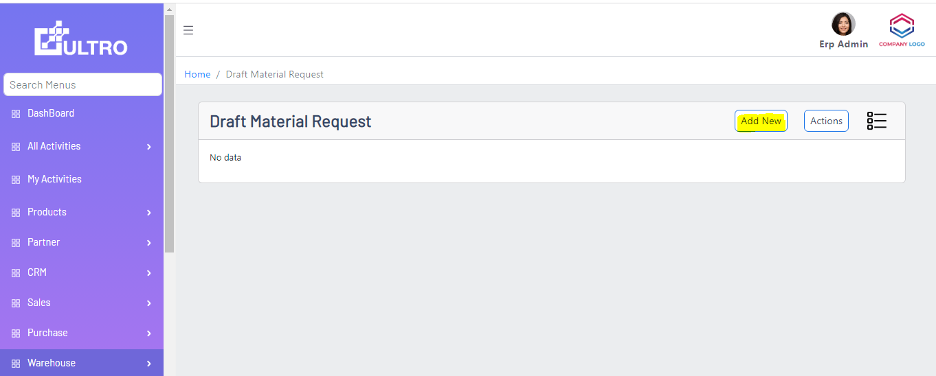Image resolution: width=936 pixels, height=376 pixels.
Task: Go to Home breadcrumb link
Action: (197, 75)
